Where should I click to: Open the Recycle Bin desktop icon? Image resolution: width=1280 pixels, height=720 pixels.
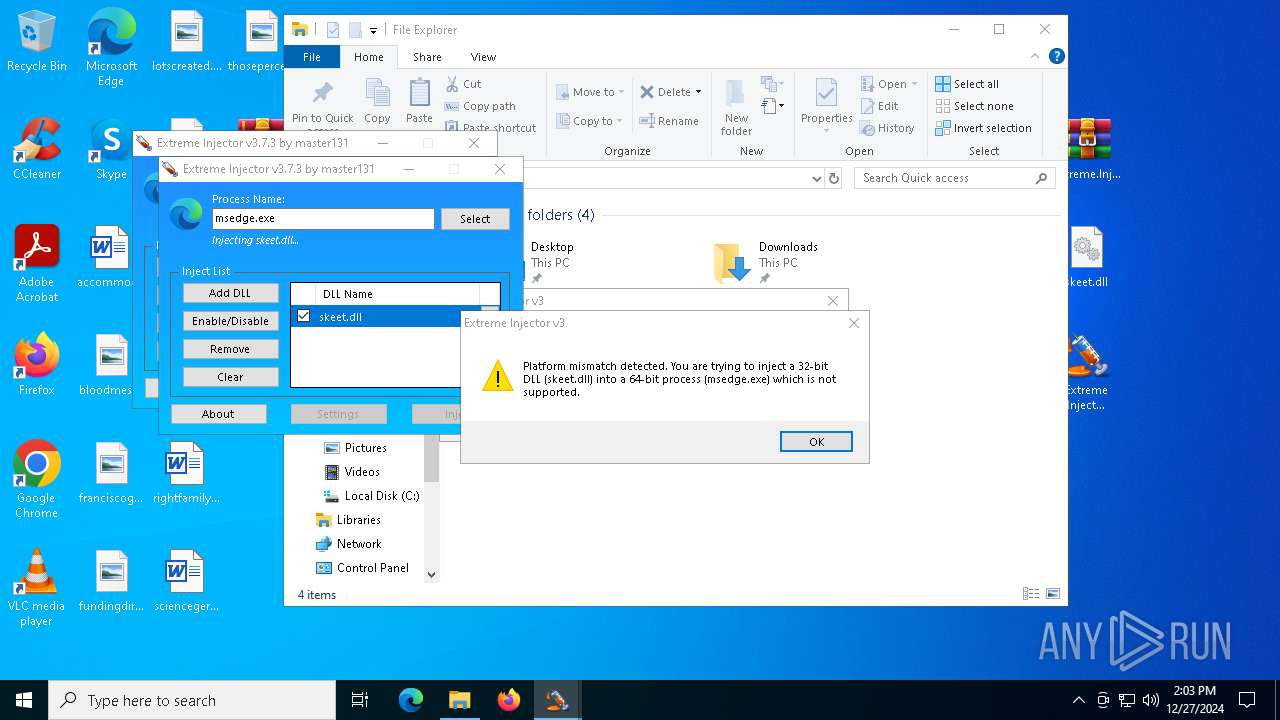(37, 42)
